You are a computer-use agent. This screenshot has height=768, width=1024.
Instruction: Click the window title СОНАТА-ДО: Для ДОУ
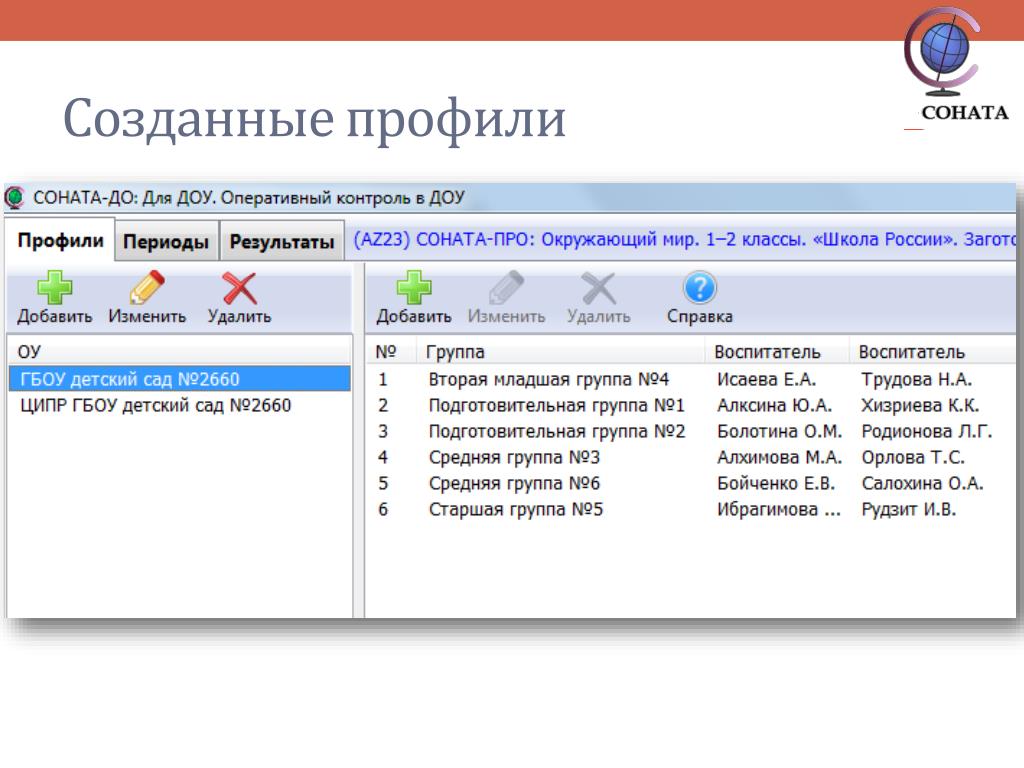(249, 197)
